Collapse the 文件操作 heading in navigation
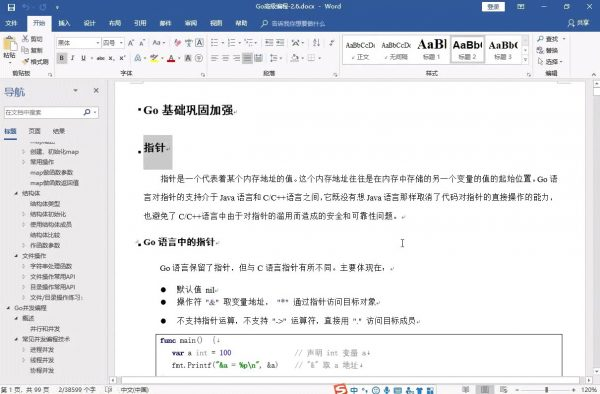 (16, 256)
